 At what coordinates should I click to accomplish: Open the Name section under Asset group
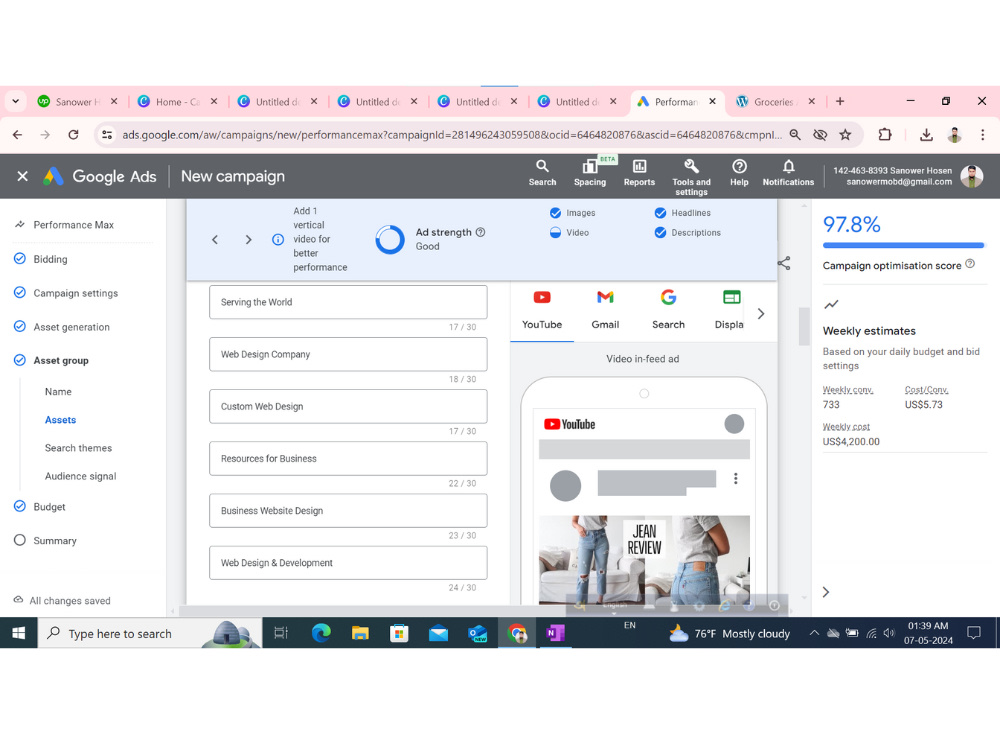(58, 392)
